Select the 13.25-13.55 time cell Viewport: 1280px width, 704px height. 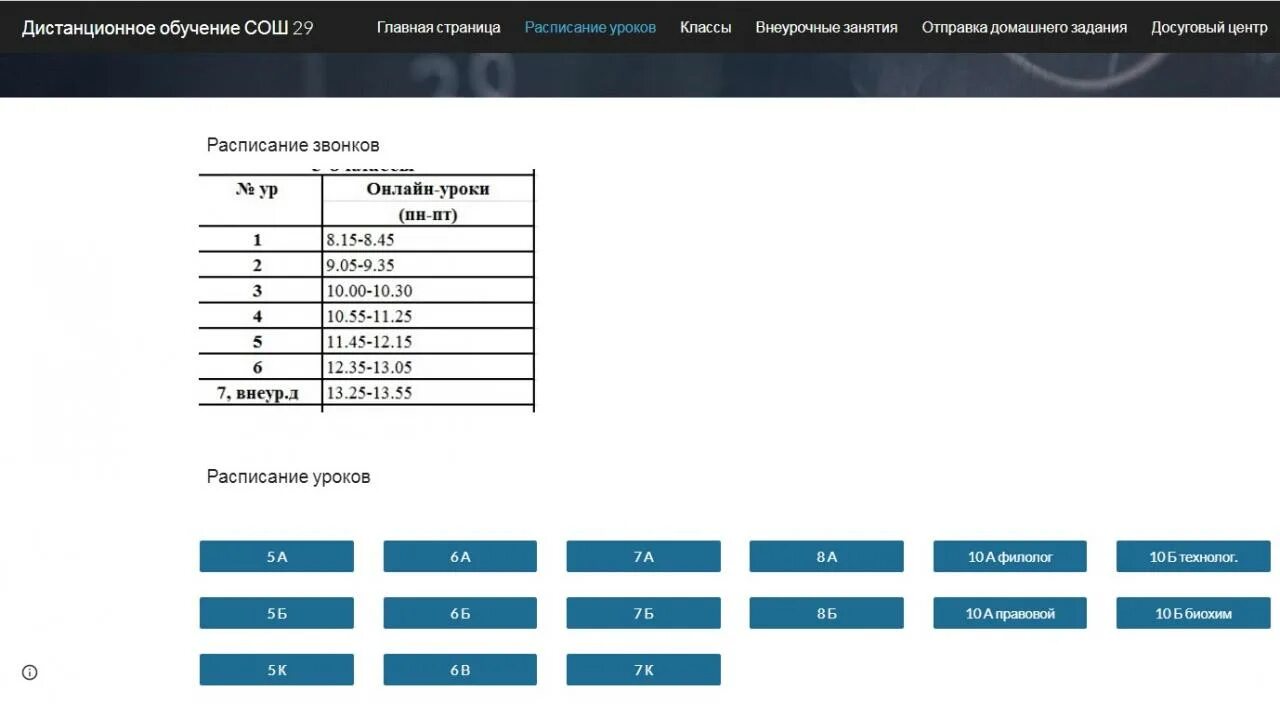[x=428, y=393]
